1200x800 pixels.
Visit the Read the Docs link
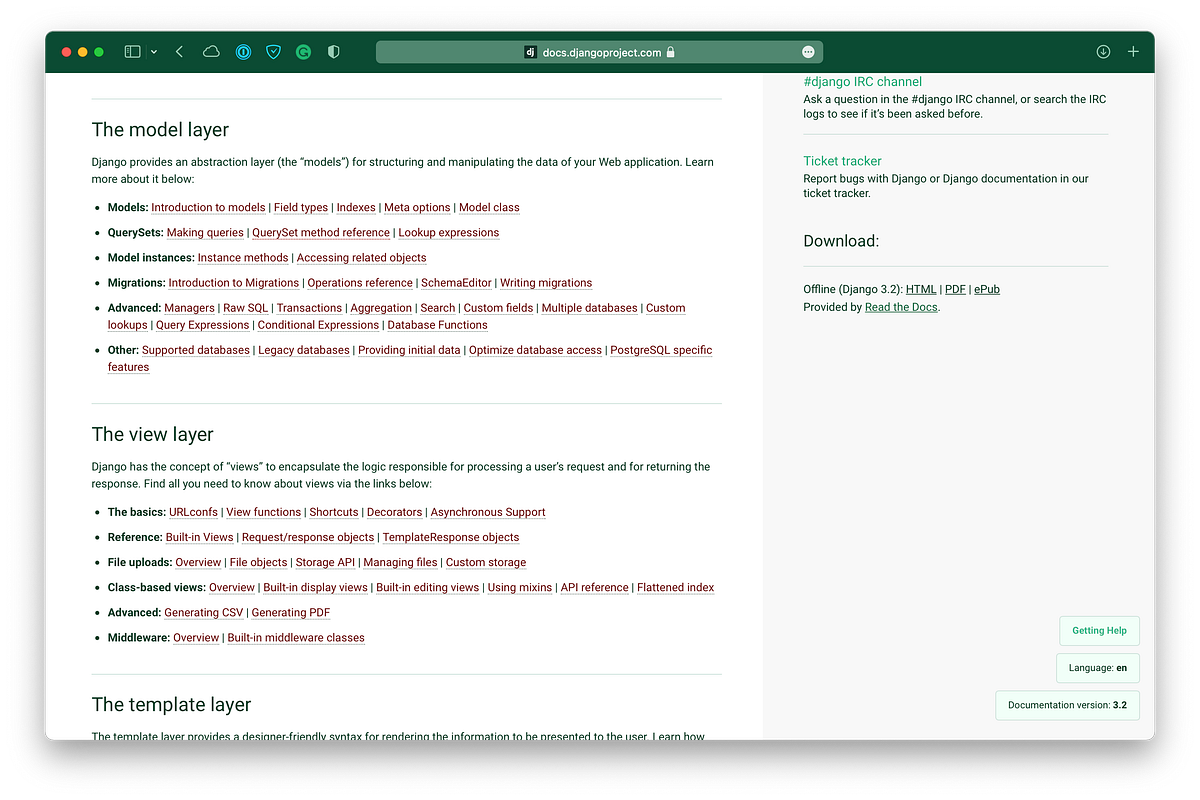[x=900, y=307]
